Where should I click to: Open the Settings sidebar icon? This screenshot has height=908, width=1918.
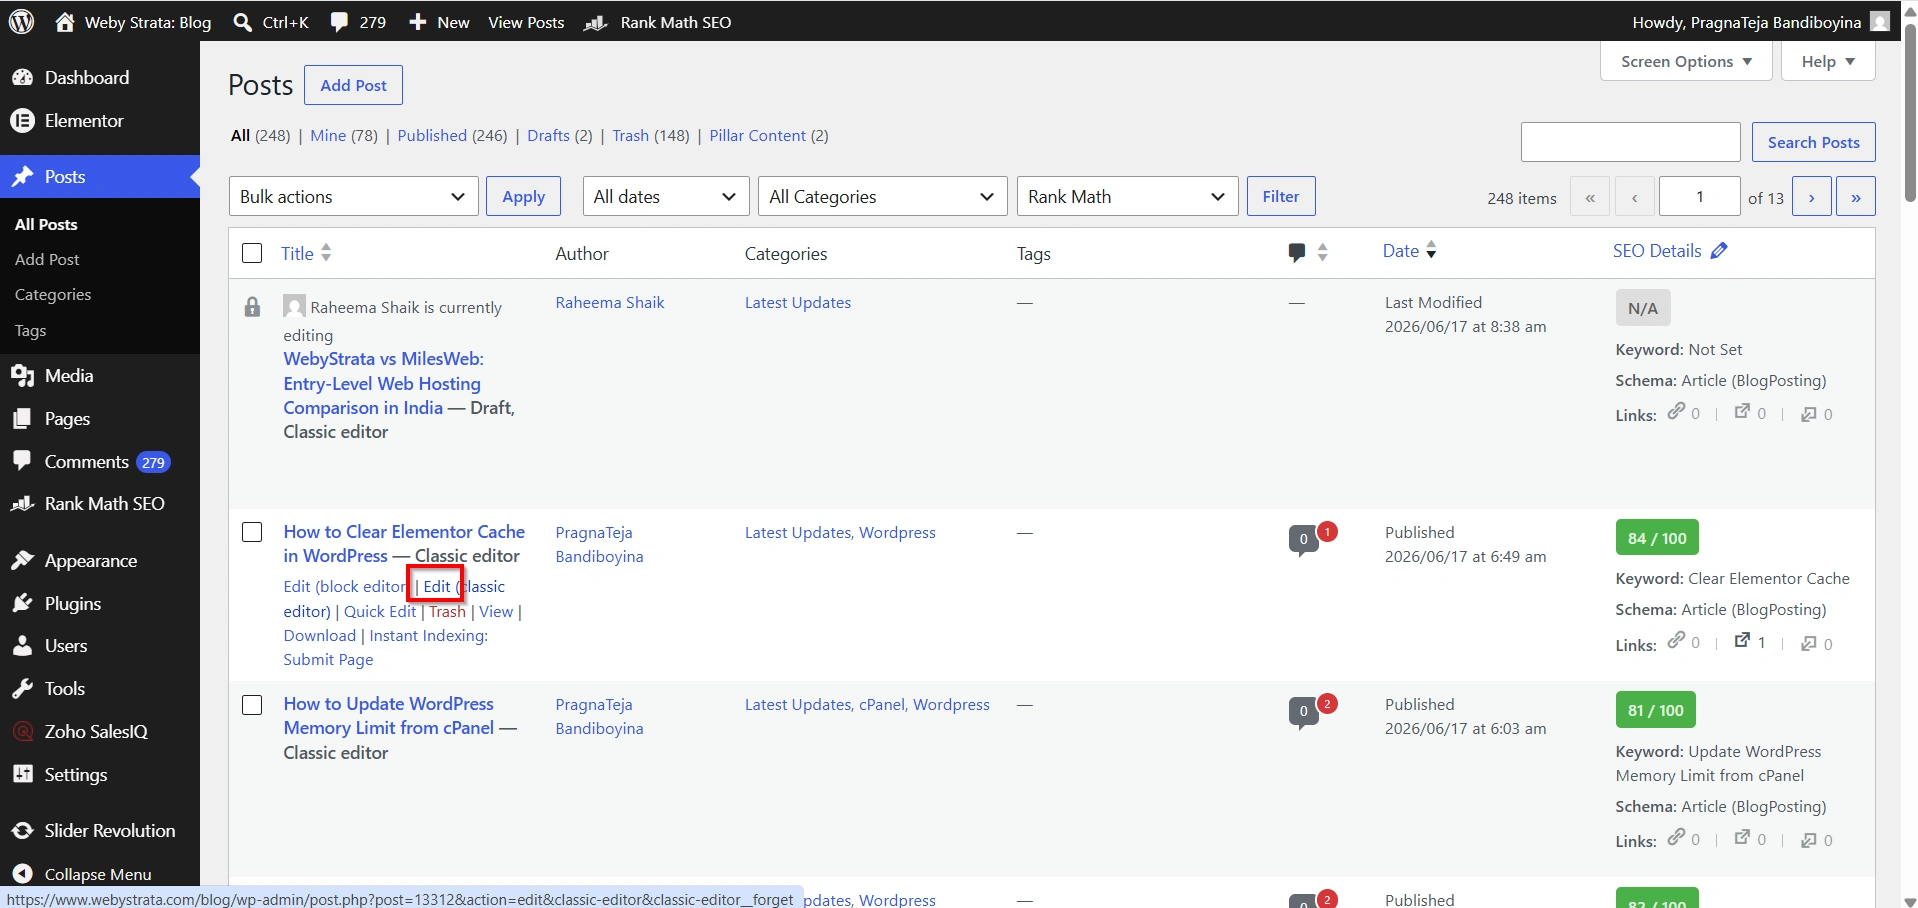22,774
